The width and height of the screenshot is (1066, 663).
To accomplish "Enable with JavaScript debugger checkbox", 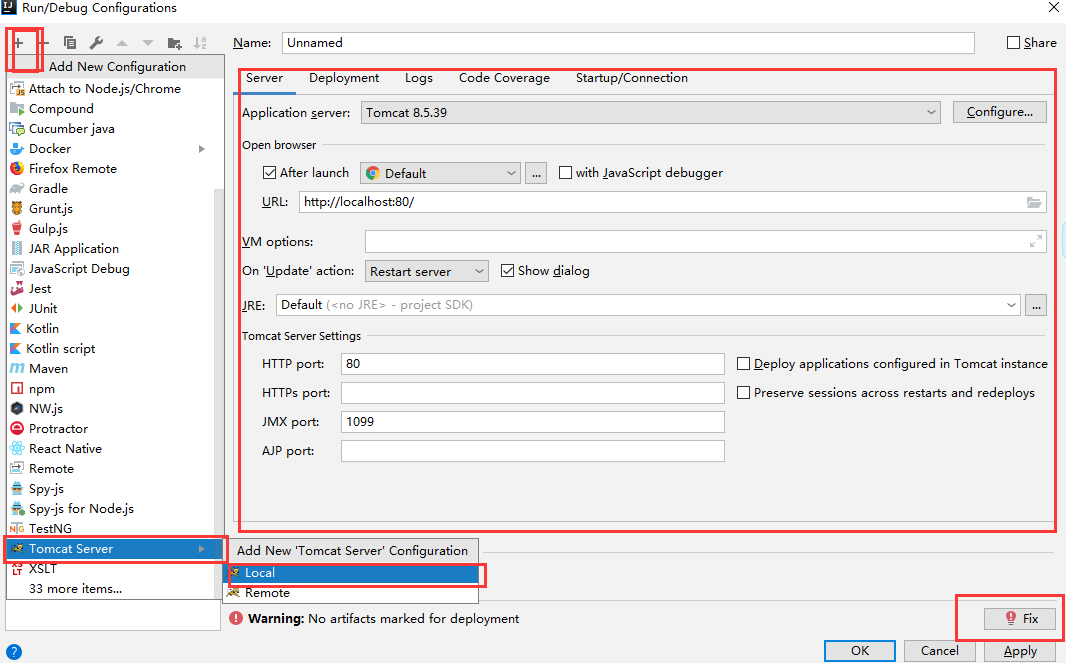I will pos(565,173).
